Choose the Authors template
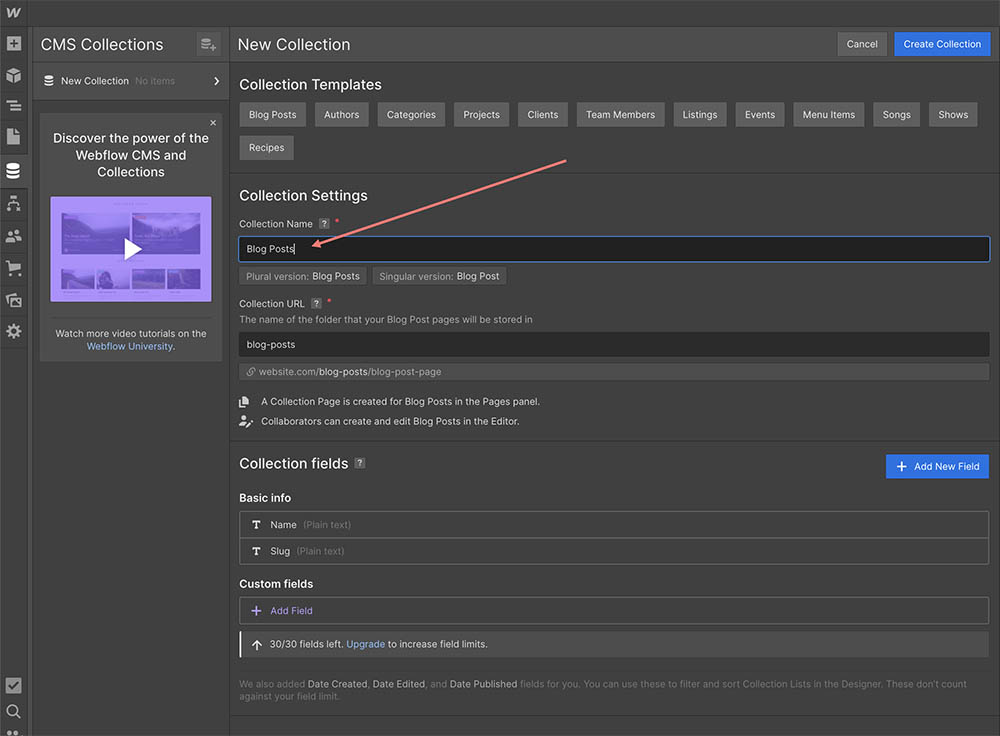The width and height of the screenshot is (1000, 736). pyautogui.click(x=341, y=115)
